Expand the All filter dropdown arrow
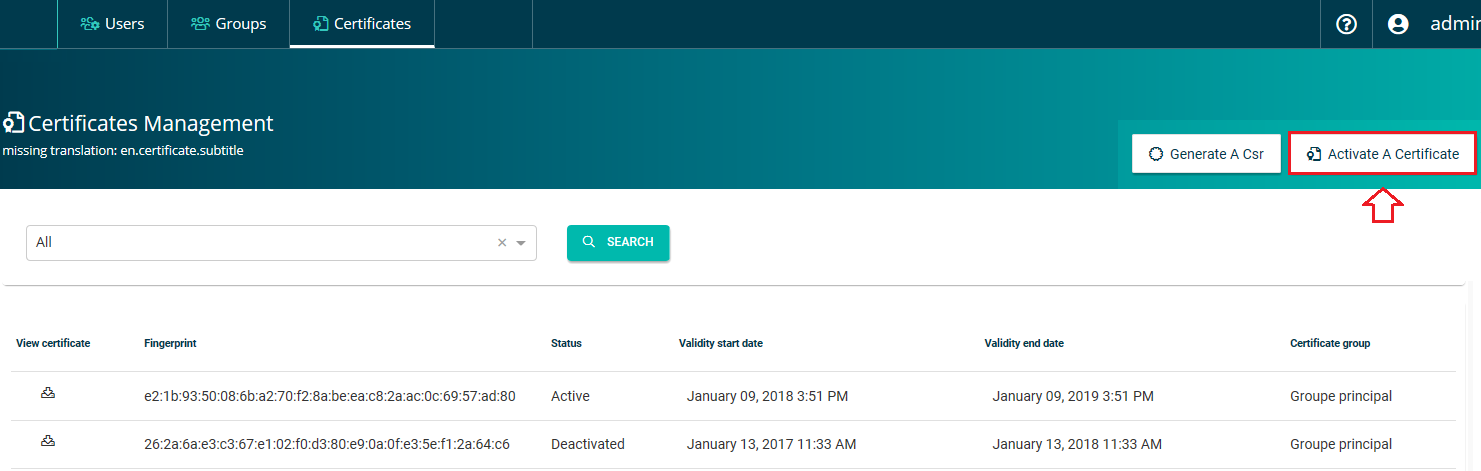 coord(521,243)
